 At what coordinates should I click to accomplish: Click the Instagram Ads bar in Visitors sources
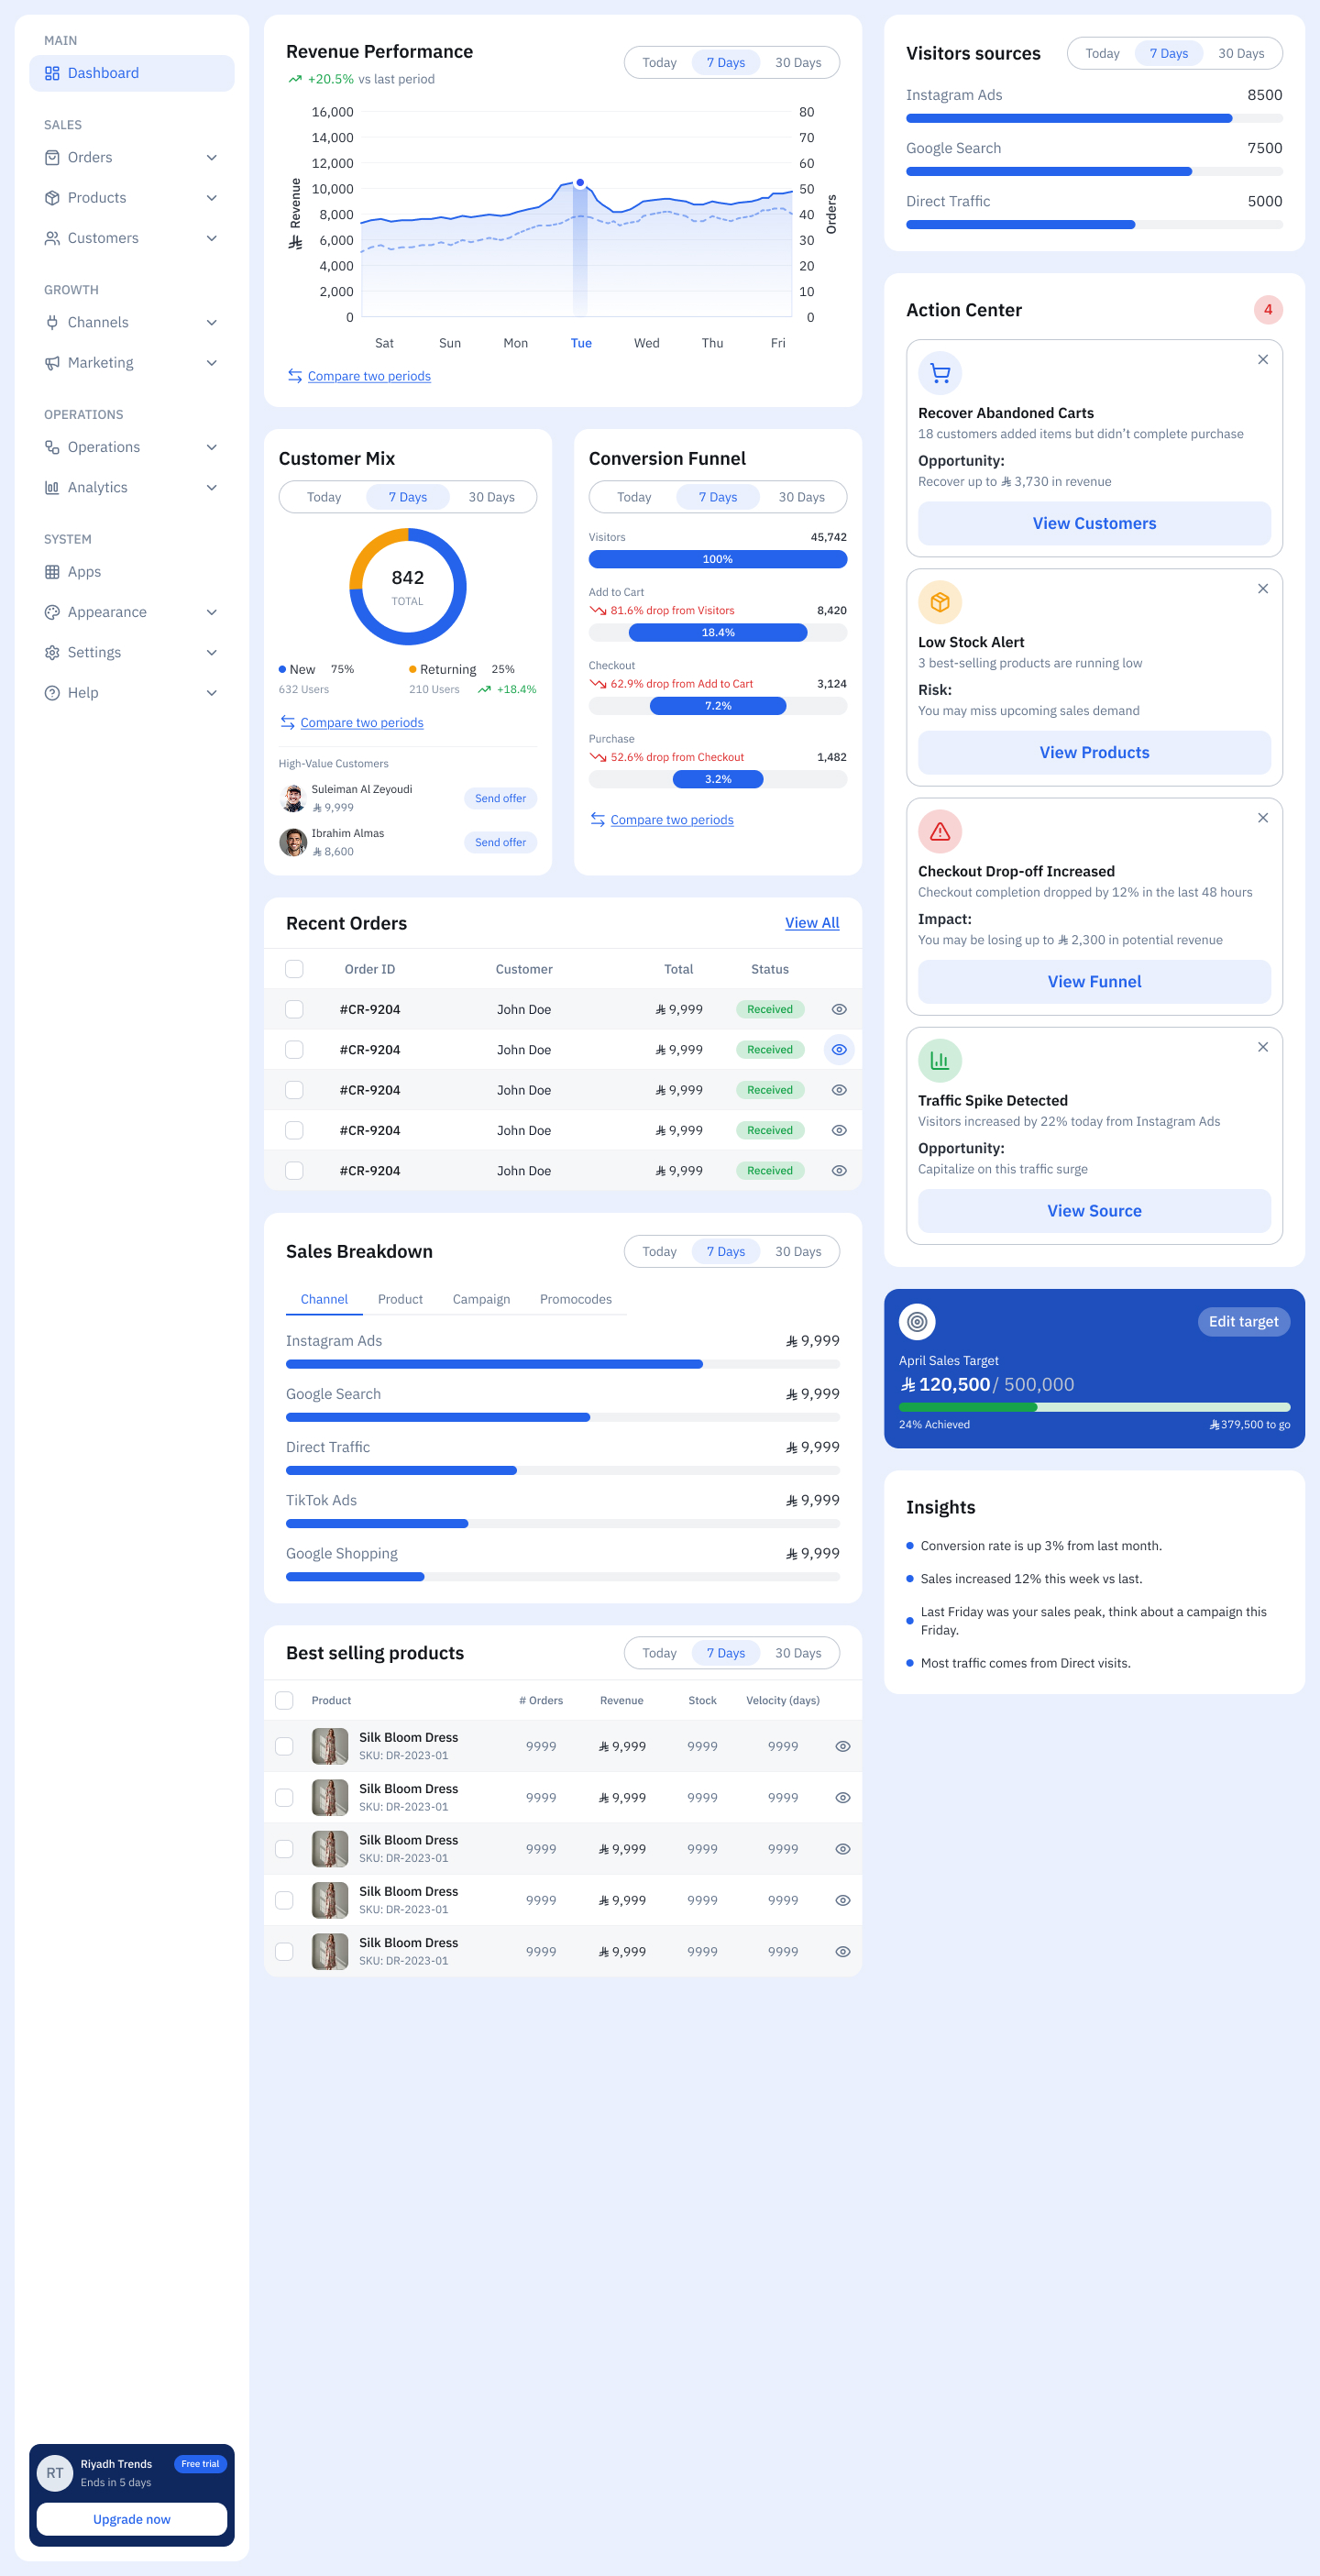click(1094, 118)
